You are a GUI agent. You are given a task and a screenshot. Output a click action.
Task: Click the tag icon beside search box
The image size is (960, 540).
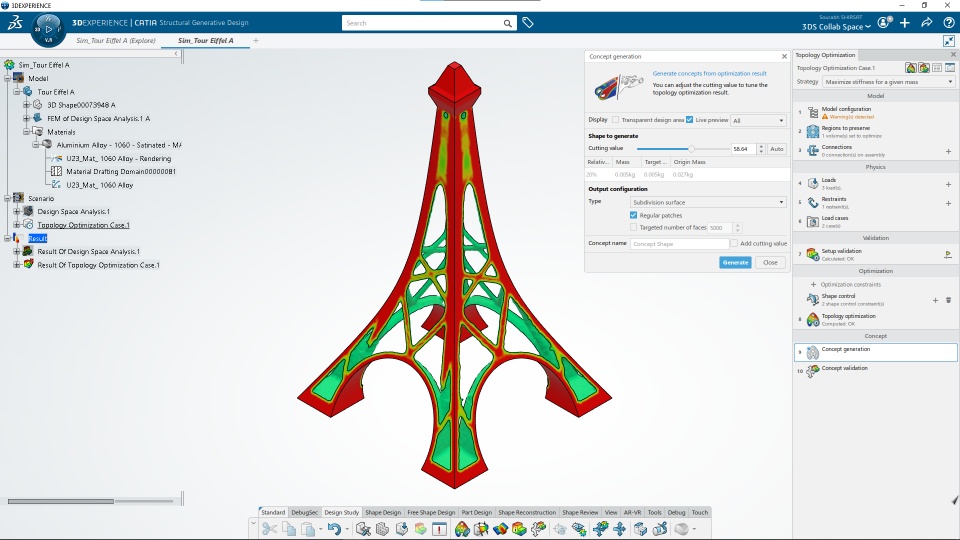point(528,23)
